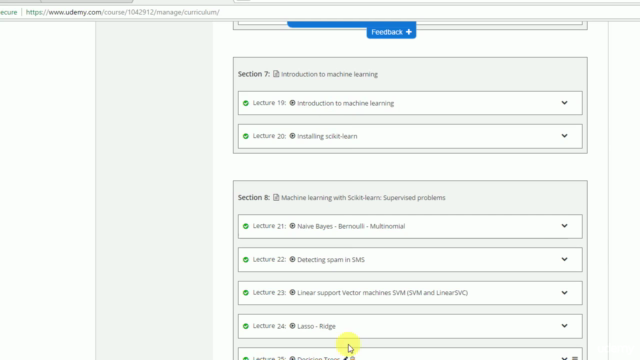
Task: Click the video icon beside Linear support Vector machines
Action: pyautogui.click(x=292, y=292)
